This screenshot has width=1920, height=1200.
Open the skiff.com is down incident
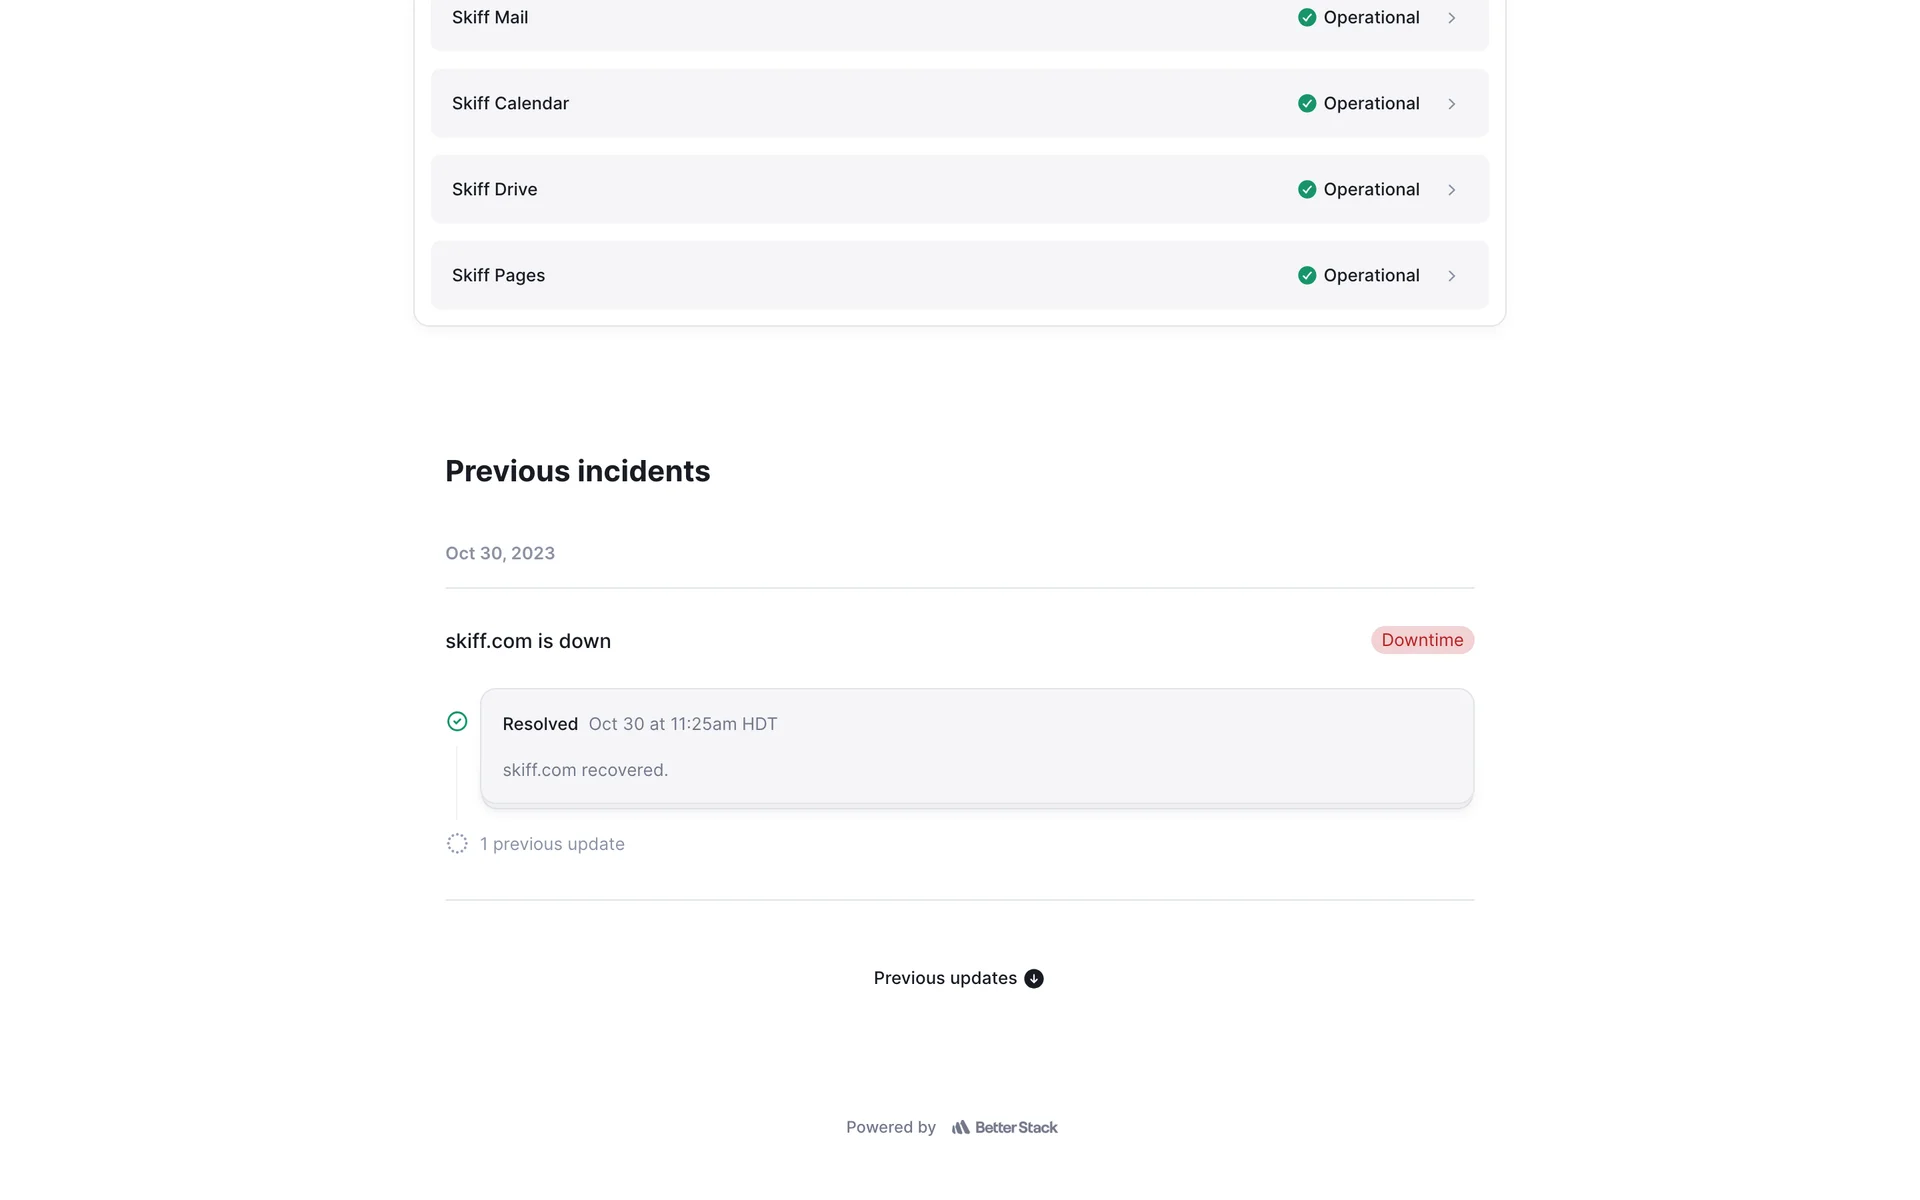point(528,641)
